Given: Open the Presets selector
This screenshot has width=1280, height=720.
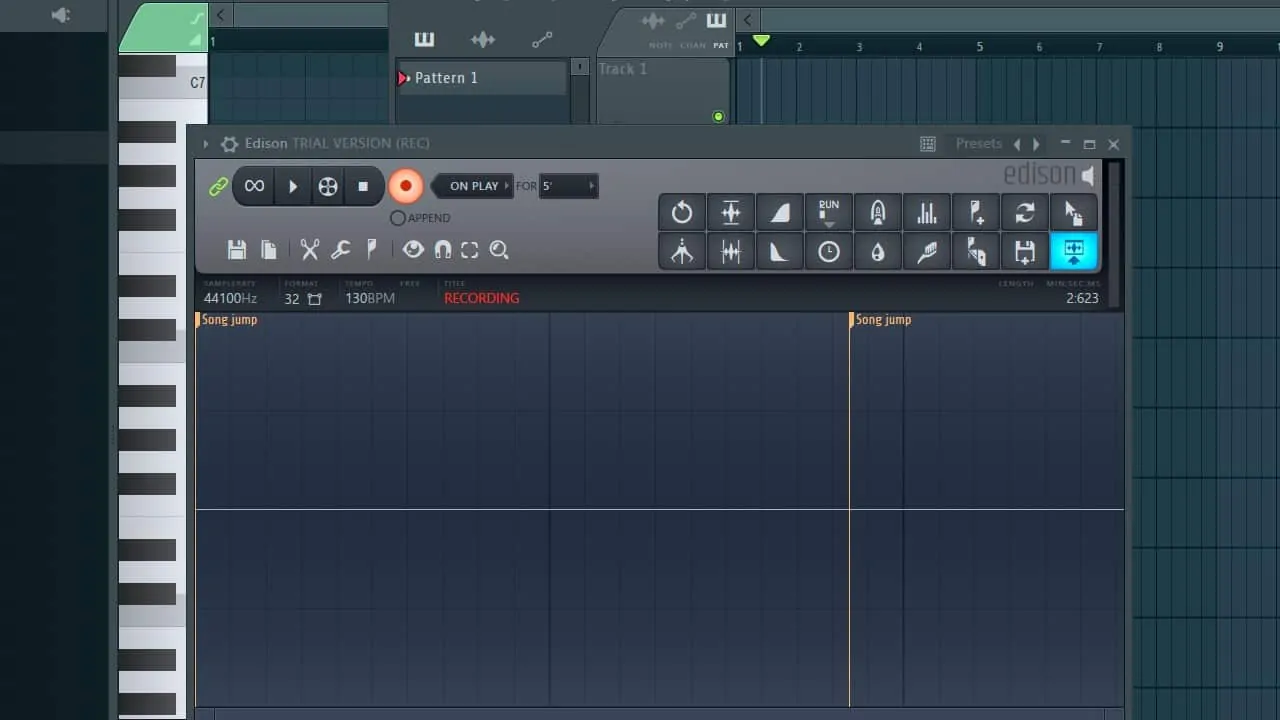Looking at the screenshot, I should pos(978,144).
